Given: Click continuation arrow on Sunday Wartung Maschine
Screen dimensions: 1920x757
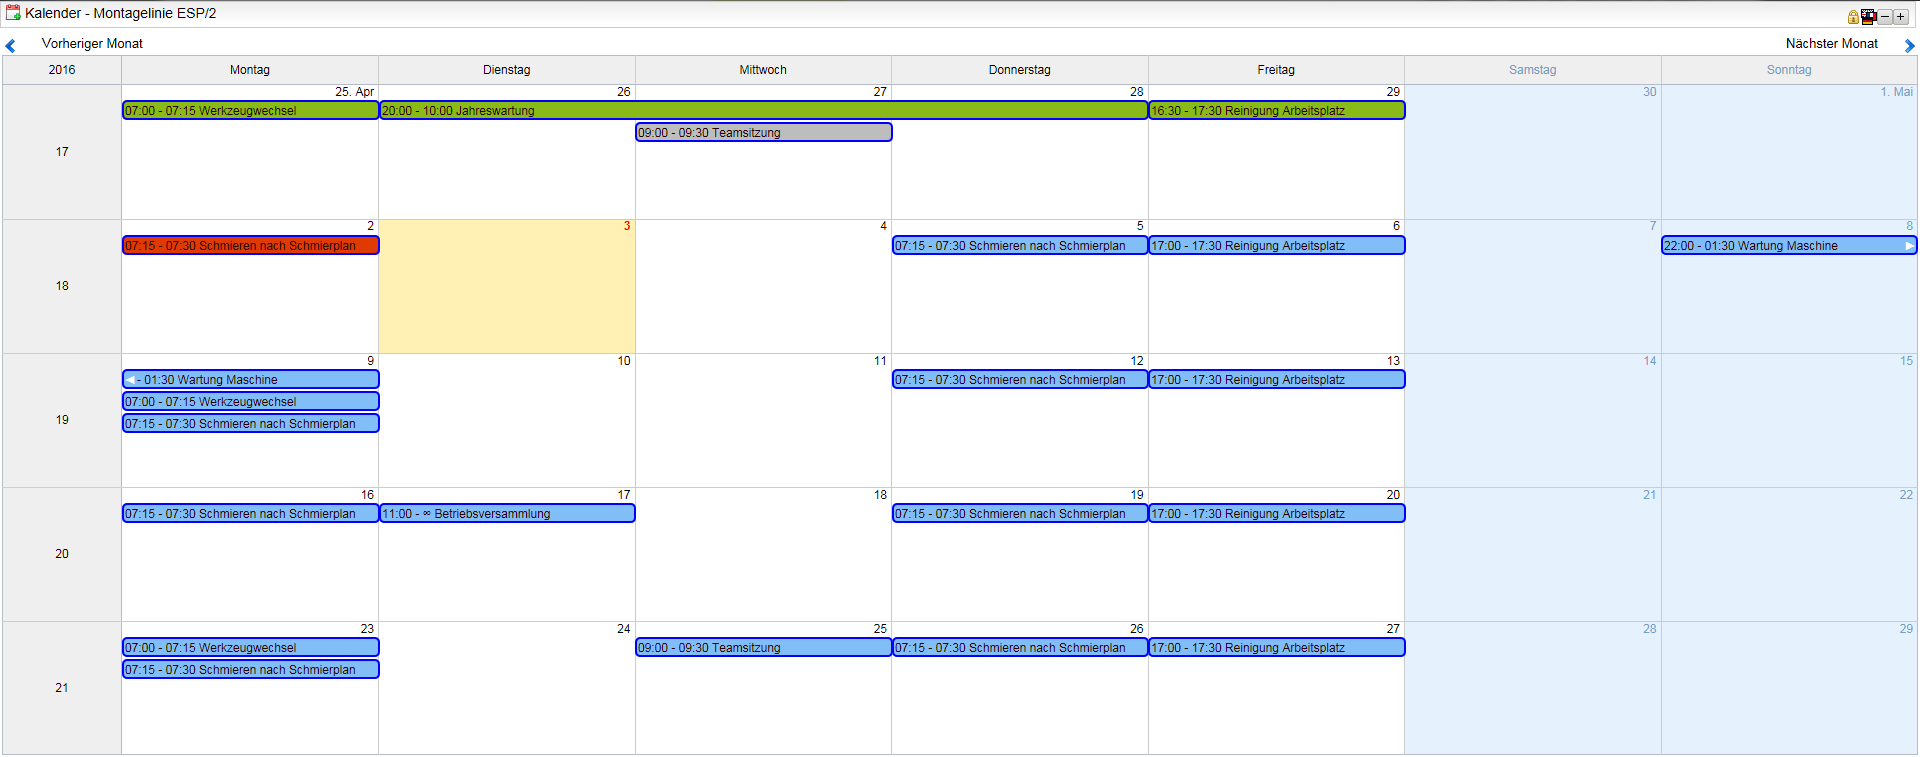Looking at the screenshot, I should pos(1909,246).
